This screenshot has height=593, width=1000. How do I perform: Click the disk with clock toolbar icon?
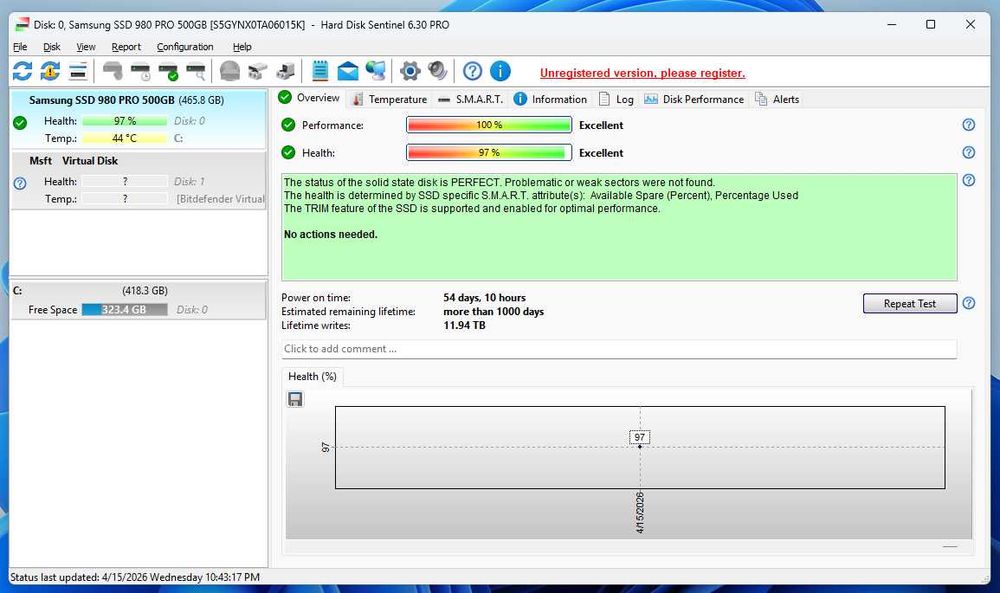tap(141, 71)
